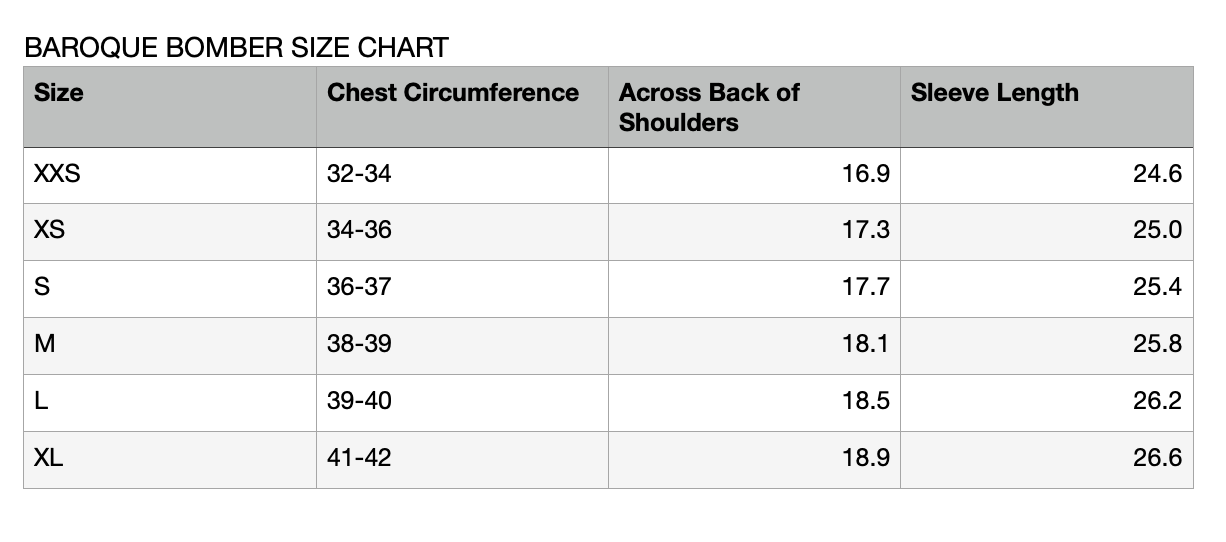Click the 25.0 sleeve length value
Image resolution: width=1226 pixels, height=542 pixels.
1157,230
